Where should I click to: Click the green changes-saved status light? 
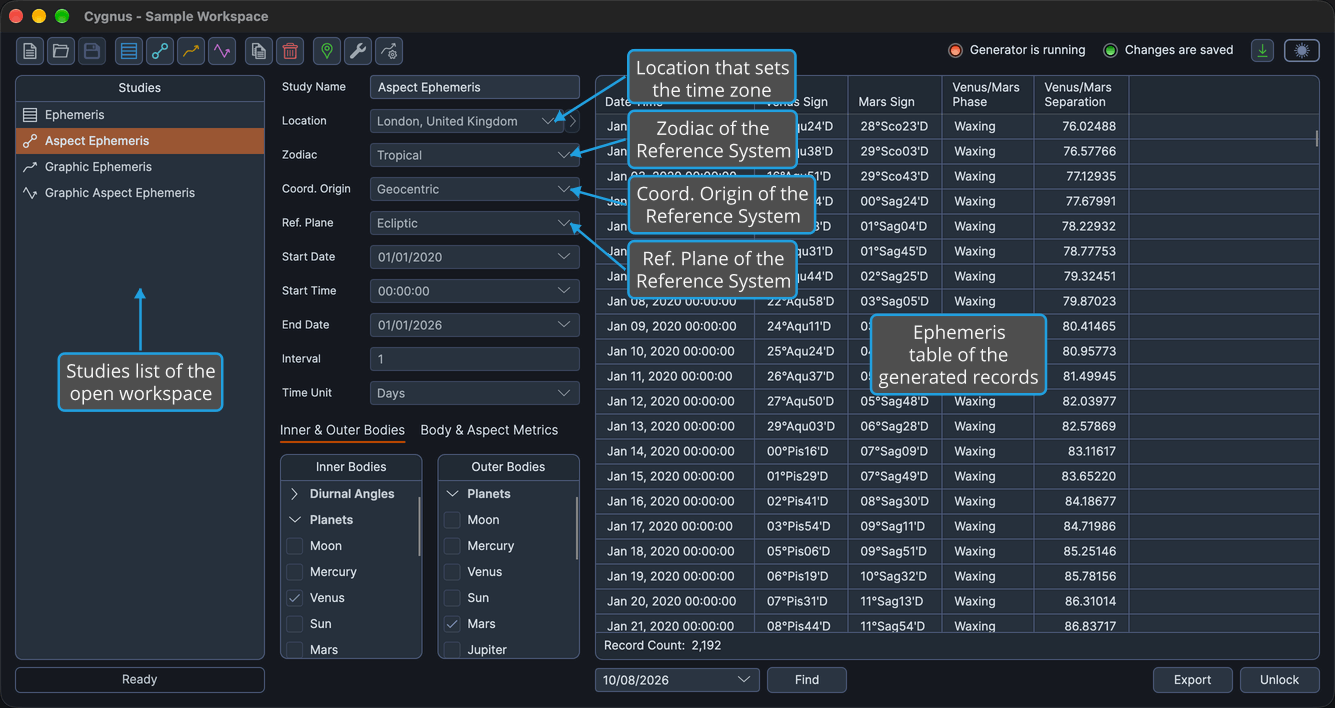click(1110, 50)
